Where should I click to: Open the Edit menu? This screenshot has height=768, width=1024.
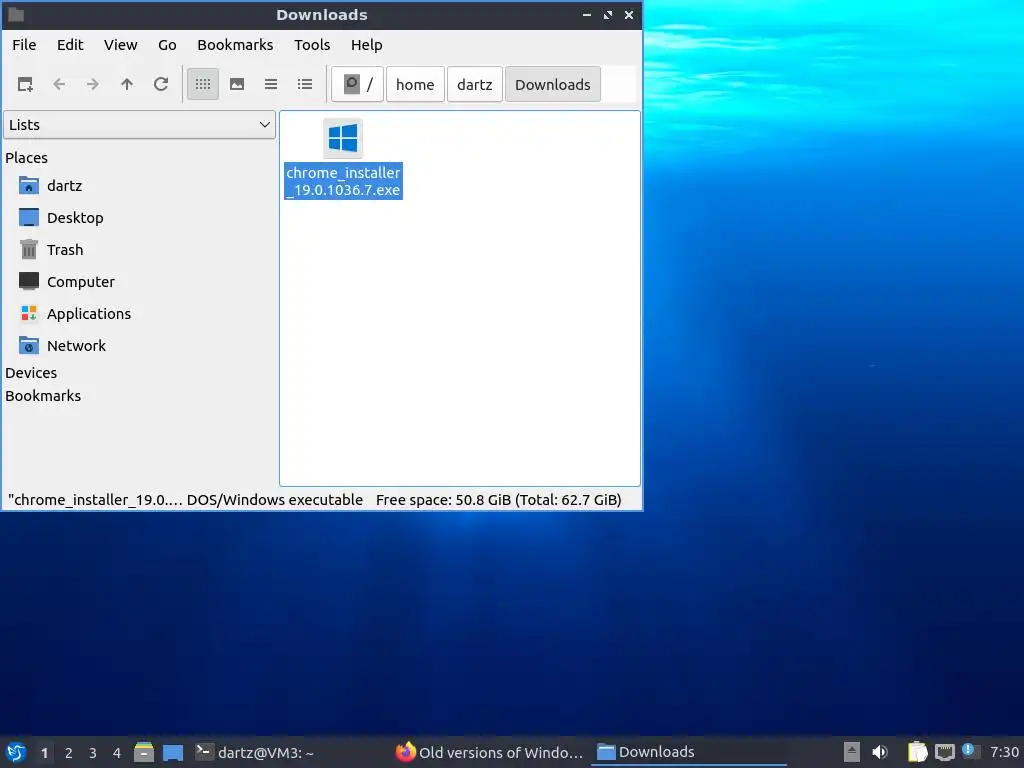(70, 45)
